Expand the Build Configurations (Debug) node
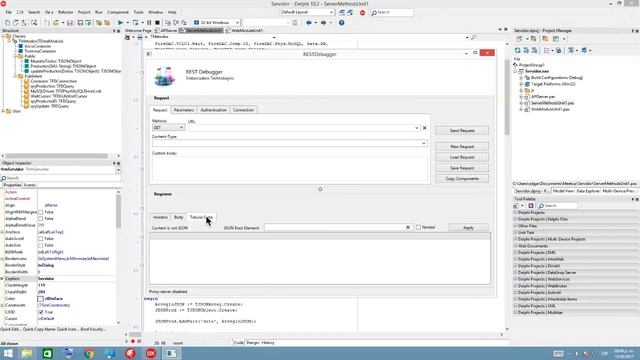 click(x=522, y=78)
